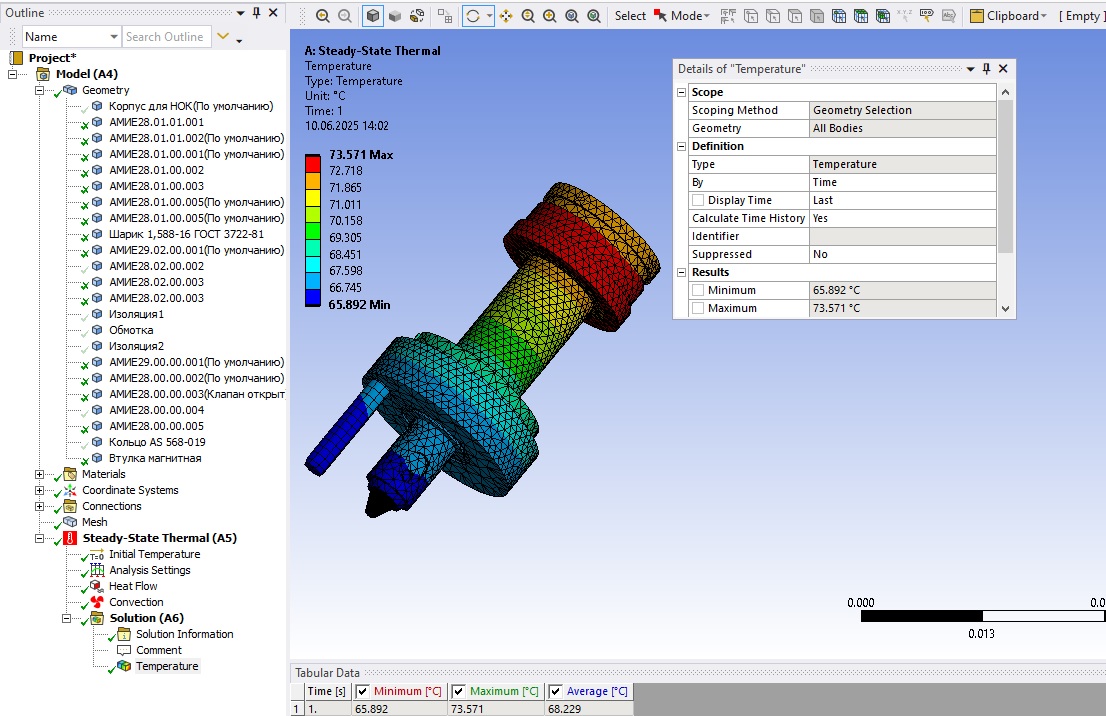This screenshot has width=1106, height=716.
Task: Select the Solution Information item
Action: pos(185,634)
